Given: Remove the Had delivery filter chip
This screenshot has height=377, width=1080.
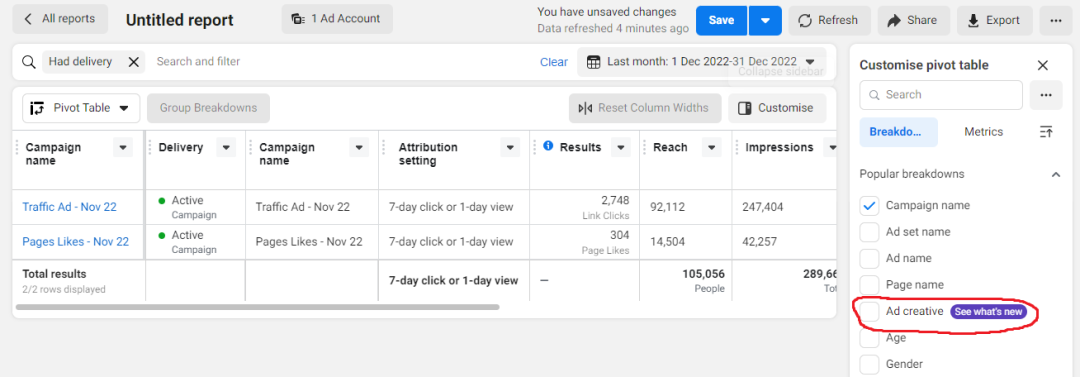Looking at the screenshot, I should (x=134, y=61).
